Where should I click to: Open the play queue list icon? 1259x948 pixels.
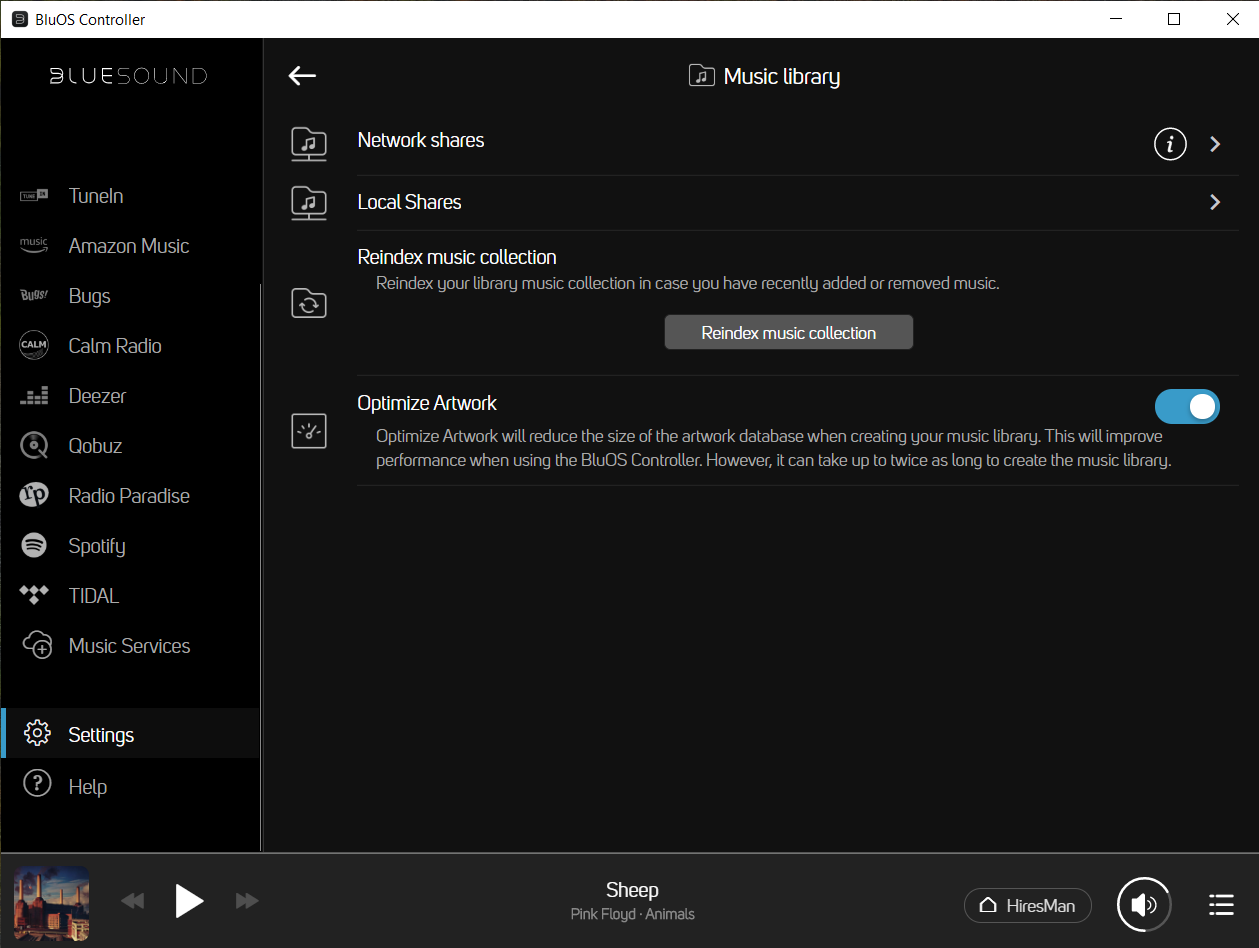1220,905
